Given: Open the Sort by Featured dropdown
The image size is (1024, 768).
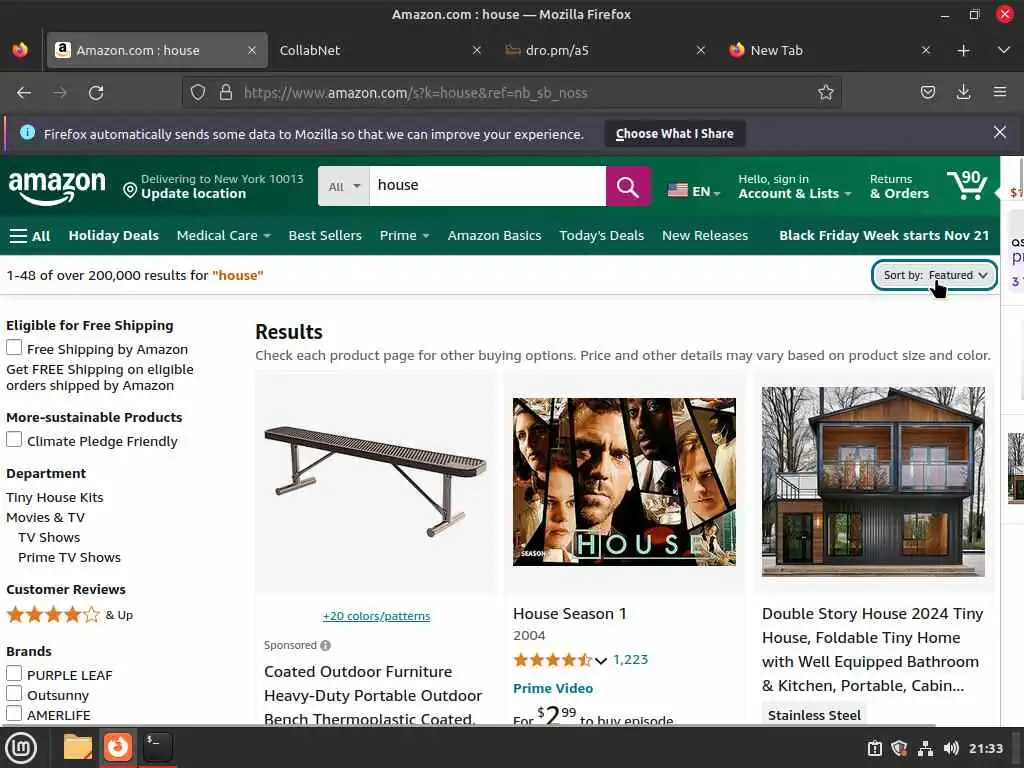Looking at the screenshot, I should [x=934, y=275].
